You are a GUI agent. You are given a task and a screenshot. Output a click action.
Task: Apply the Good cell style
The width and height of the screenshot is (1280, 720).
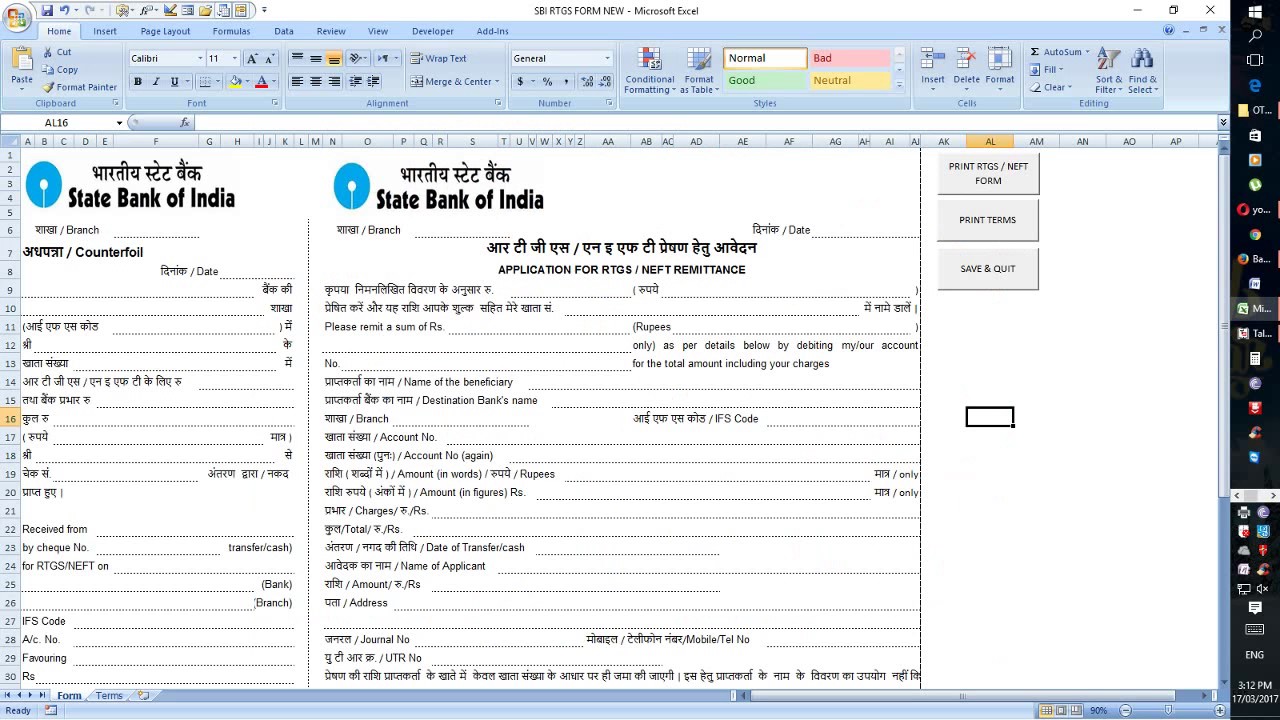pos(765,81)
